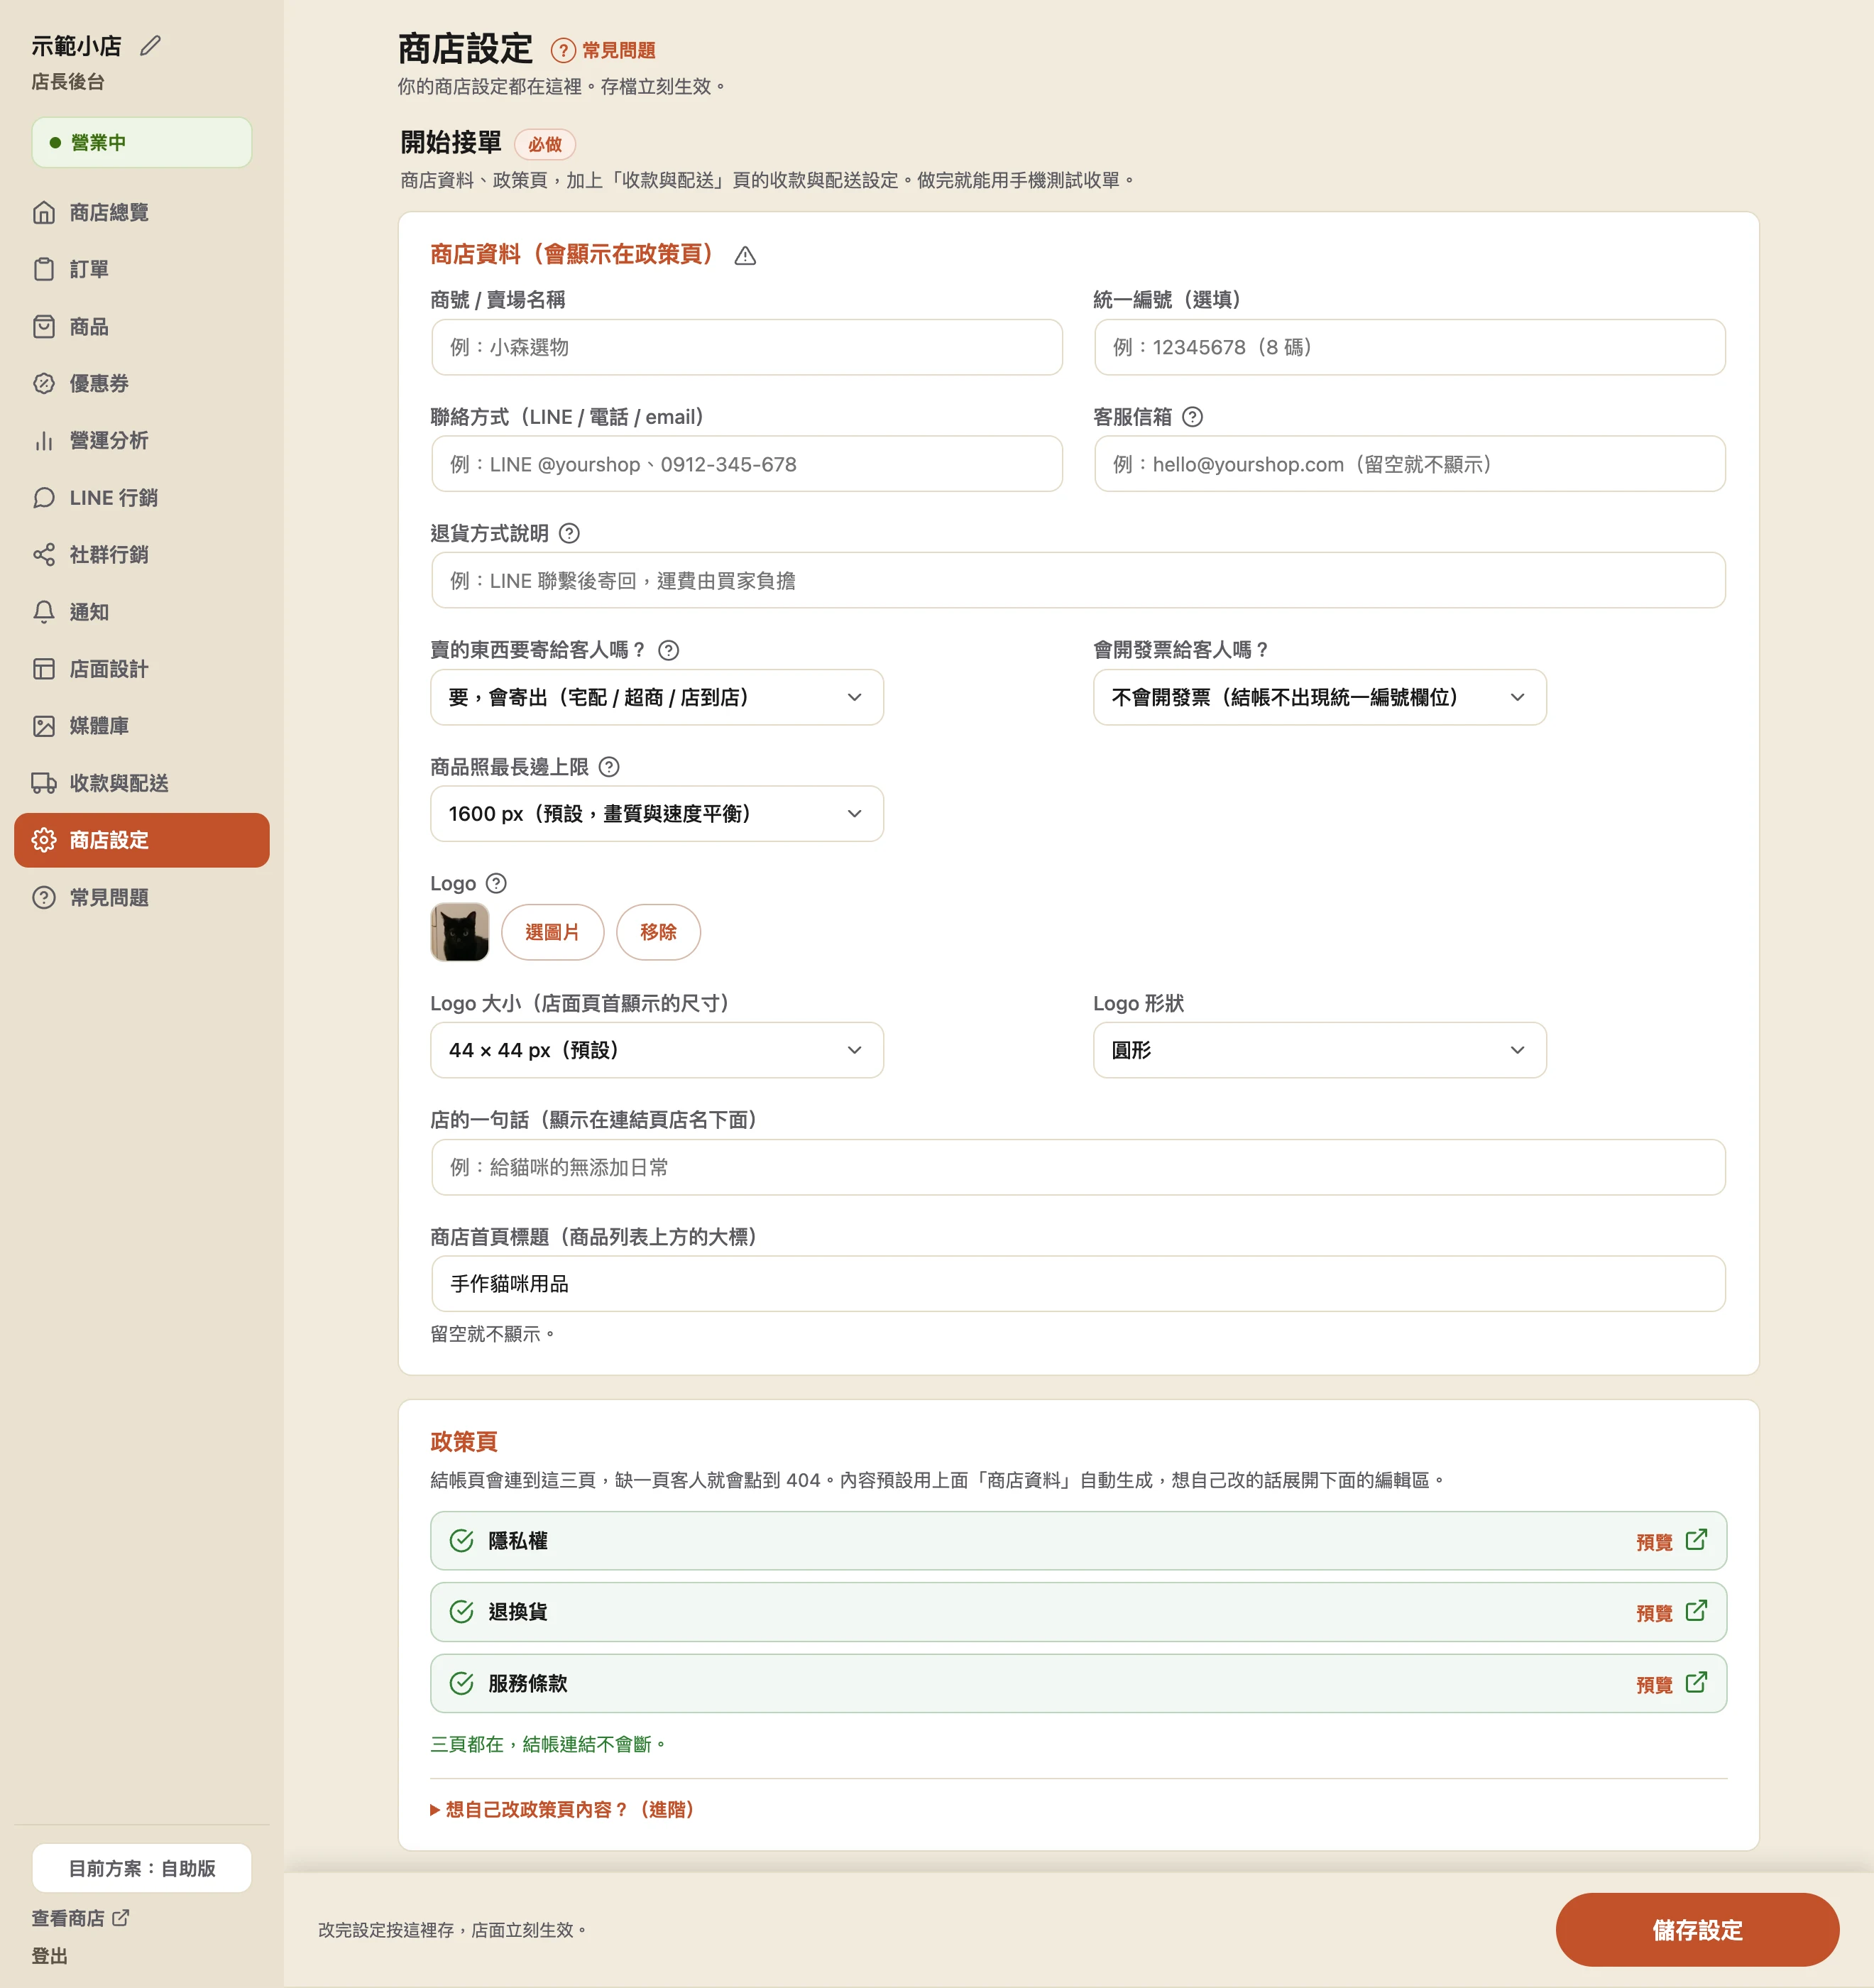Screen dimensions: 1874x1988
Task: Open 優惠券 in the sidebar
Action: coord(142,383)
